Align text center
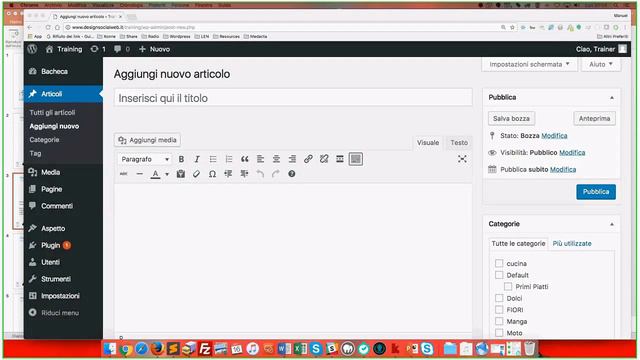 pyautogui.click(x=276, y=159)
